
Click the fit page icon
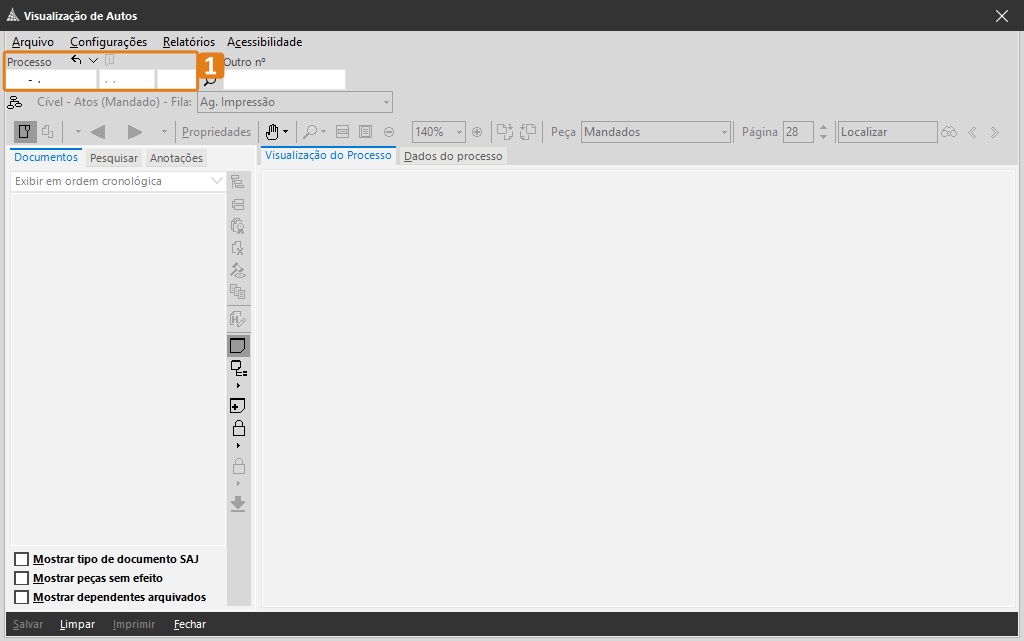[366, 132]
